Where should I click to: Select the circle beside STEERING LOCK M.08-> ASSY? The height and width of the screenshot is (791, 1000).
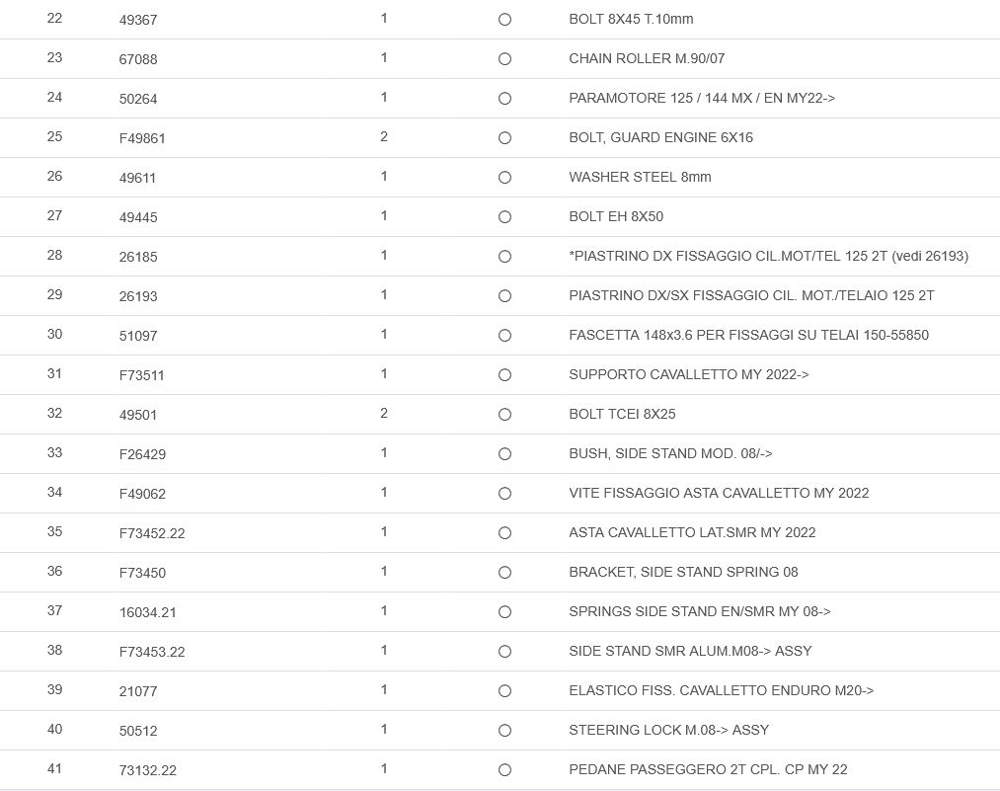click(x=505, y=731)
